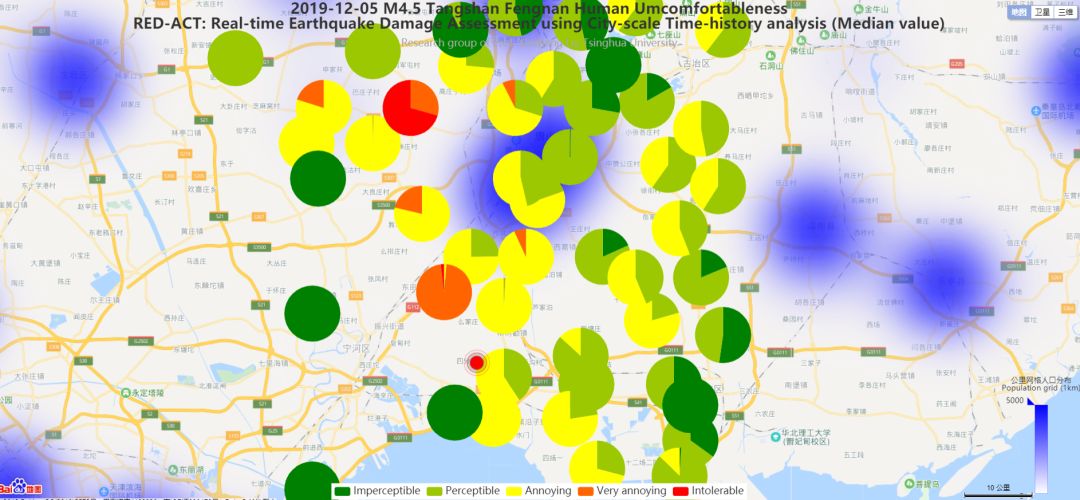
Task: Select the mostly orange Very annoying pie chart
Action: coord(444,292)
